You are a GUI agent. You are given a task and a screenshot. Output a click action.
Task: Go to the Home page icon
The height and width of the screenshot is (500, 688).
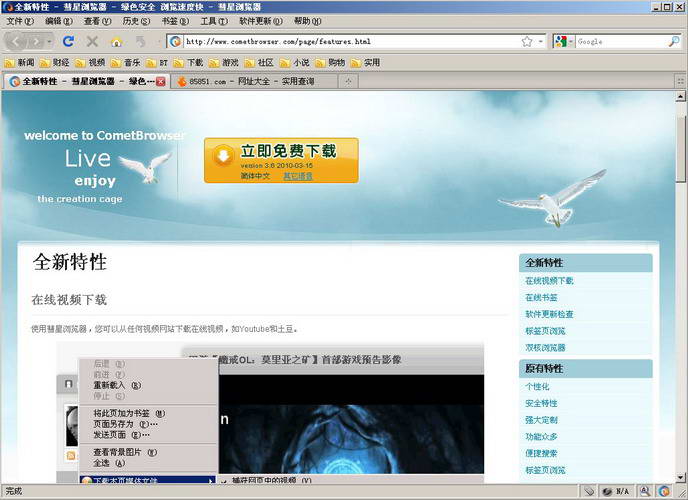(116, 42)
